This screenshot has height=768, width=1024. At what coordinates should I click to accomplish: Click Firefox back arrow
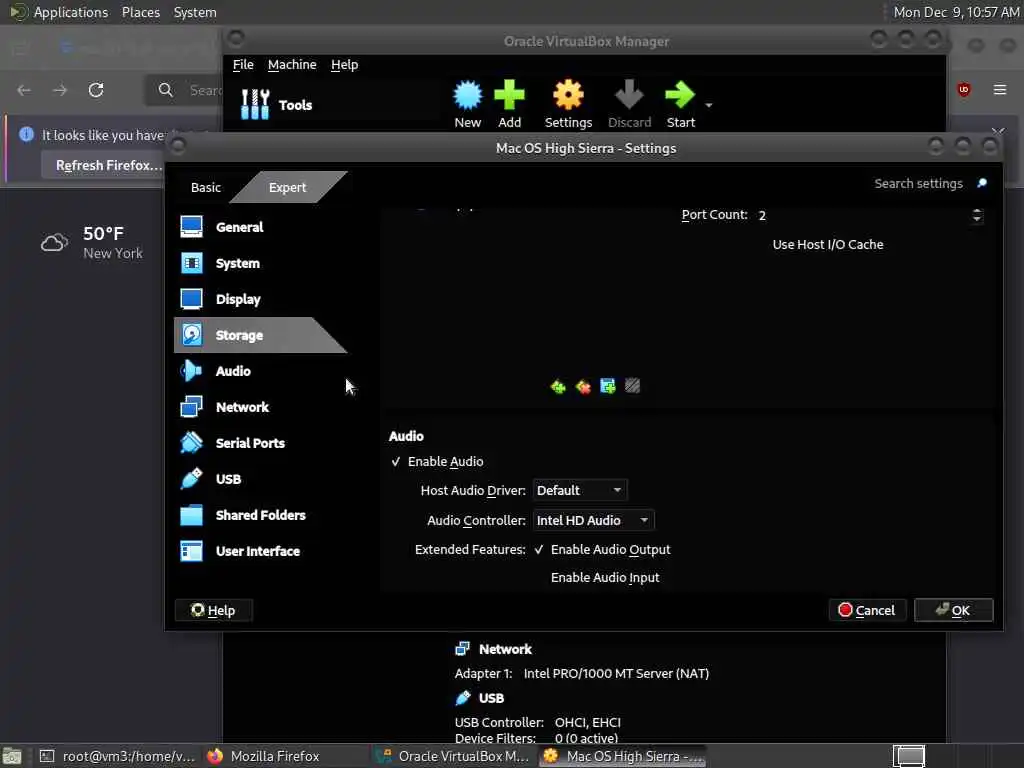24,90
